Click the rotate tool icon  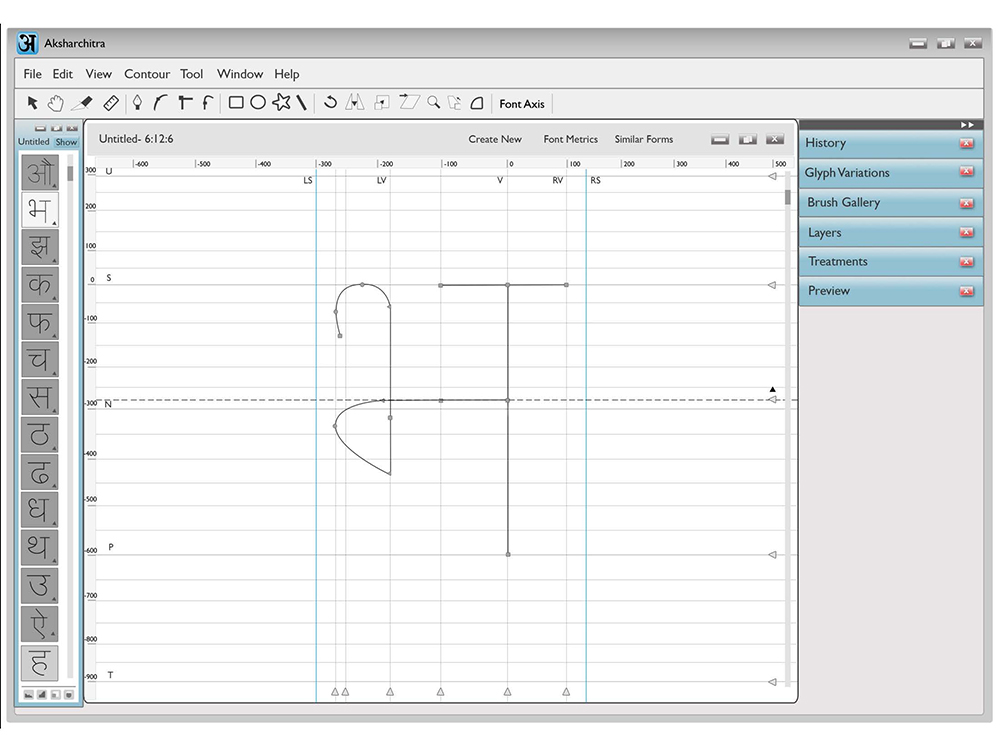pyautogui.click(x=330, y=103)
